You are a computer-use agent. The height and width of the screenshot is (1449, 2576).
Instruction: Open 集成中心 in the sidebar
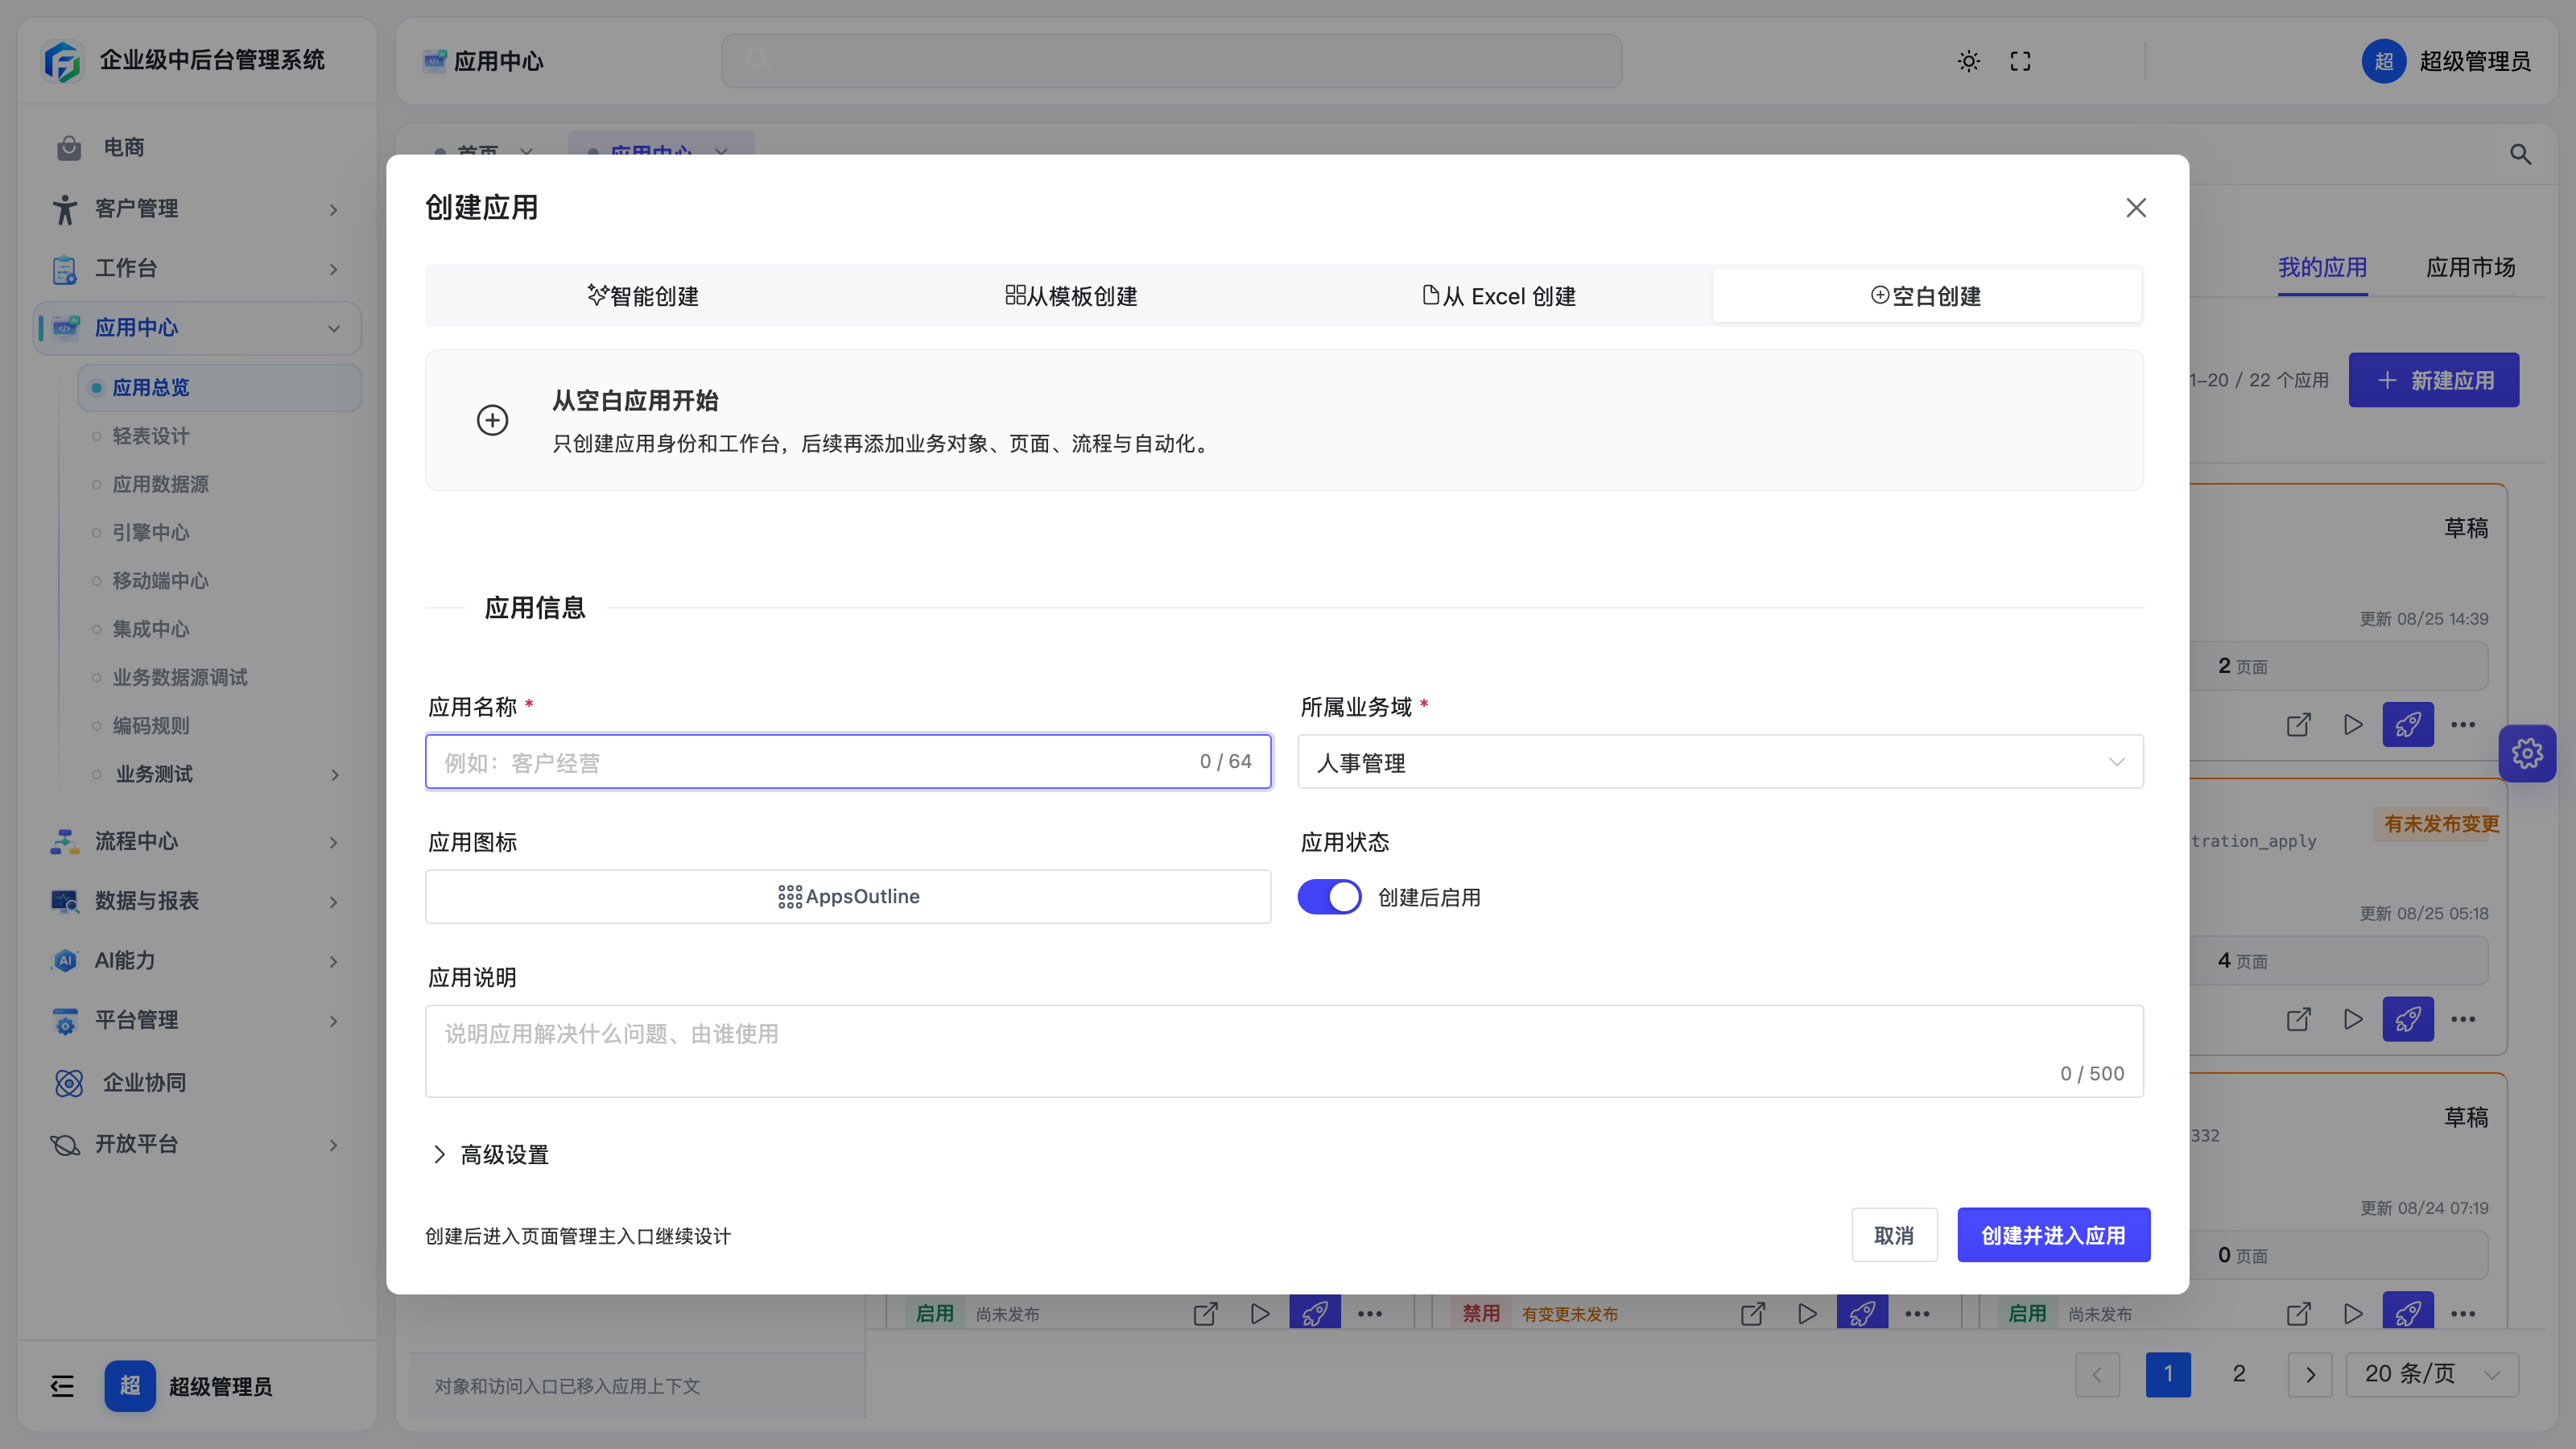point(150,629)
